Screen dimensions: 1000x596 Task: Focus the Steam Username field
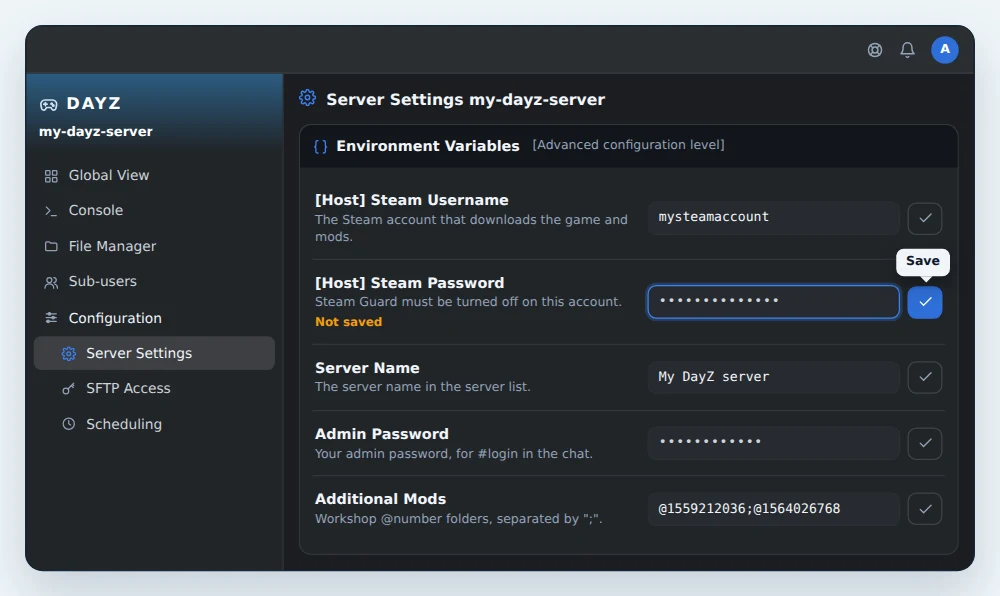pyautogui.click(x=774, y=218)
